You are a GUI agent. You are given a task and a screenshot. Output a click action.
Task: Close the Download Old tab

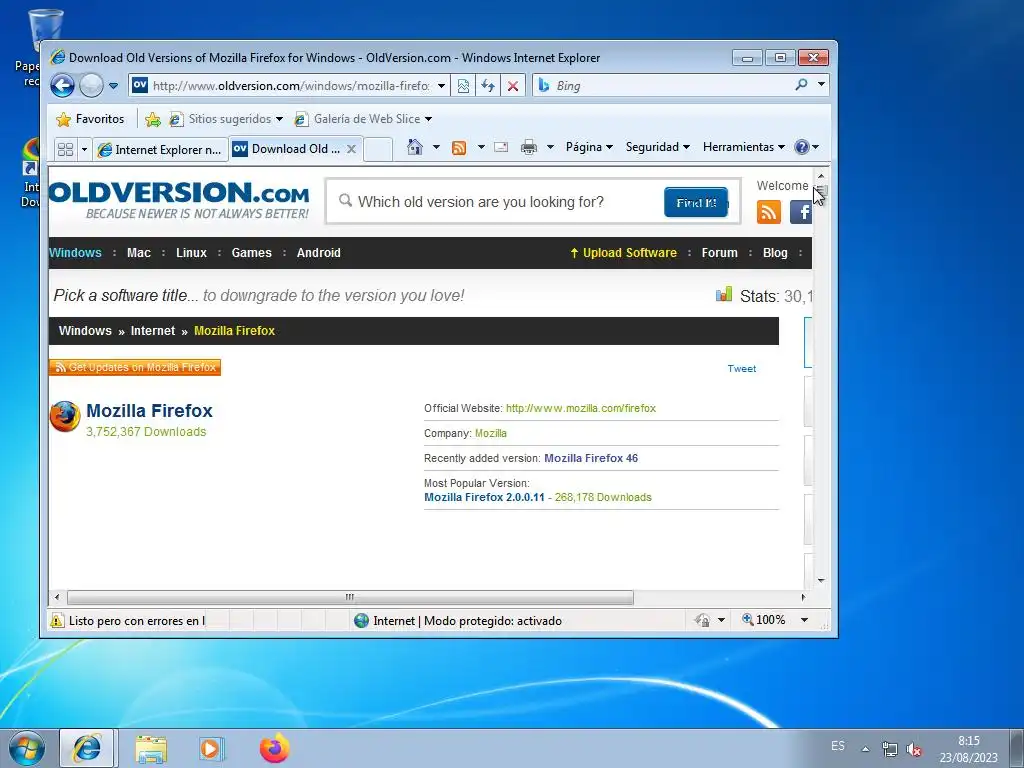click(351, 149)
